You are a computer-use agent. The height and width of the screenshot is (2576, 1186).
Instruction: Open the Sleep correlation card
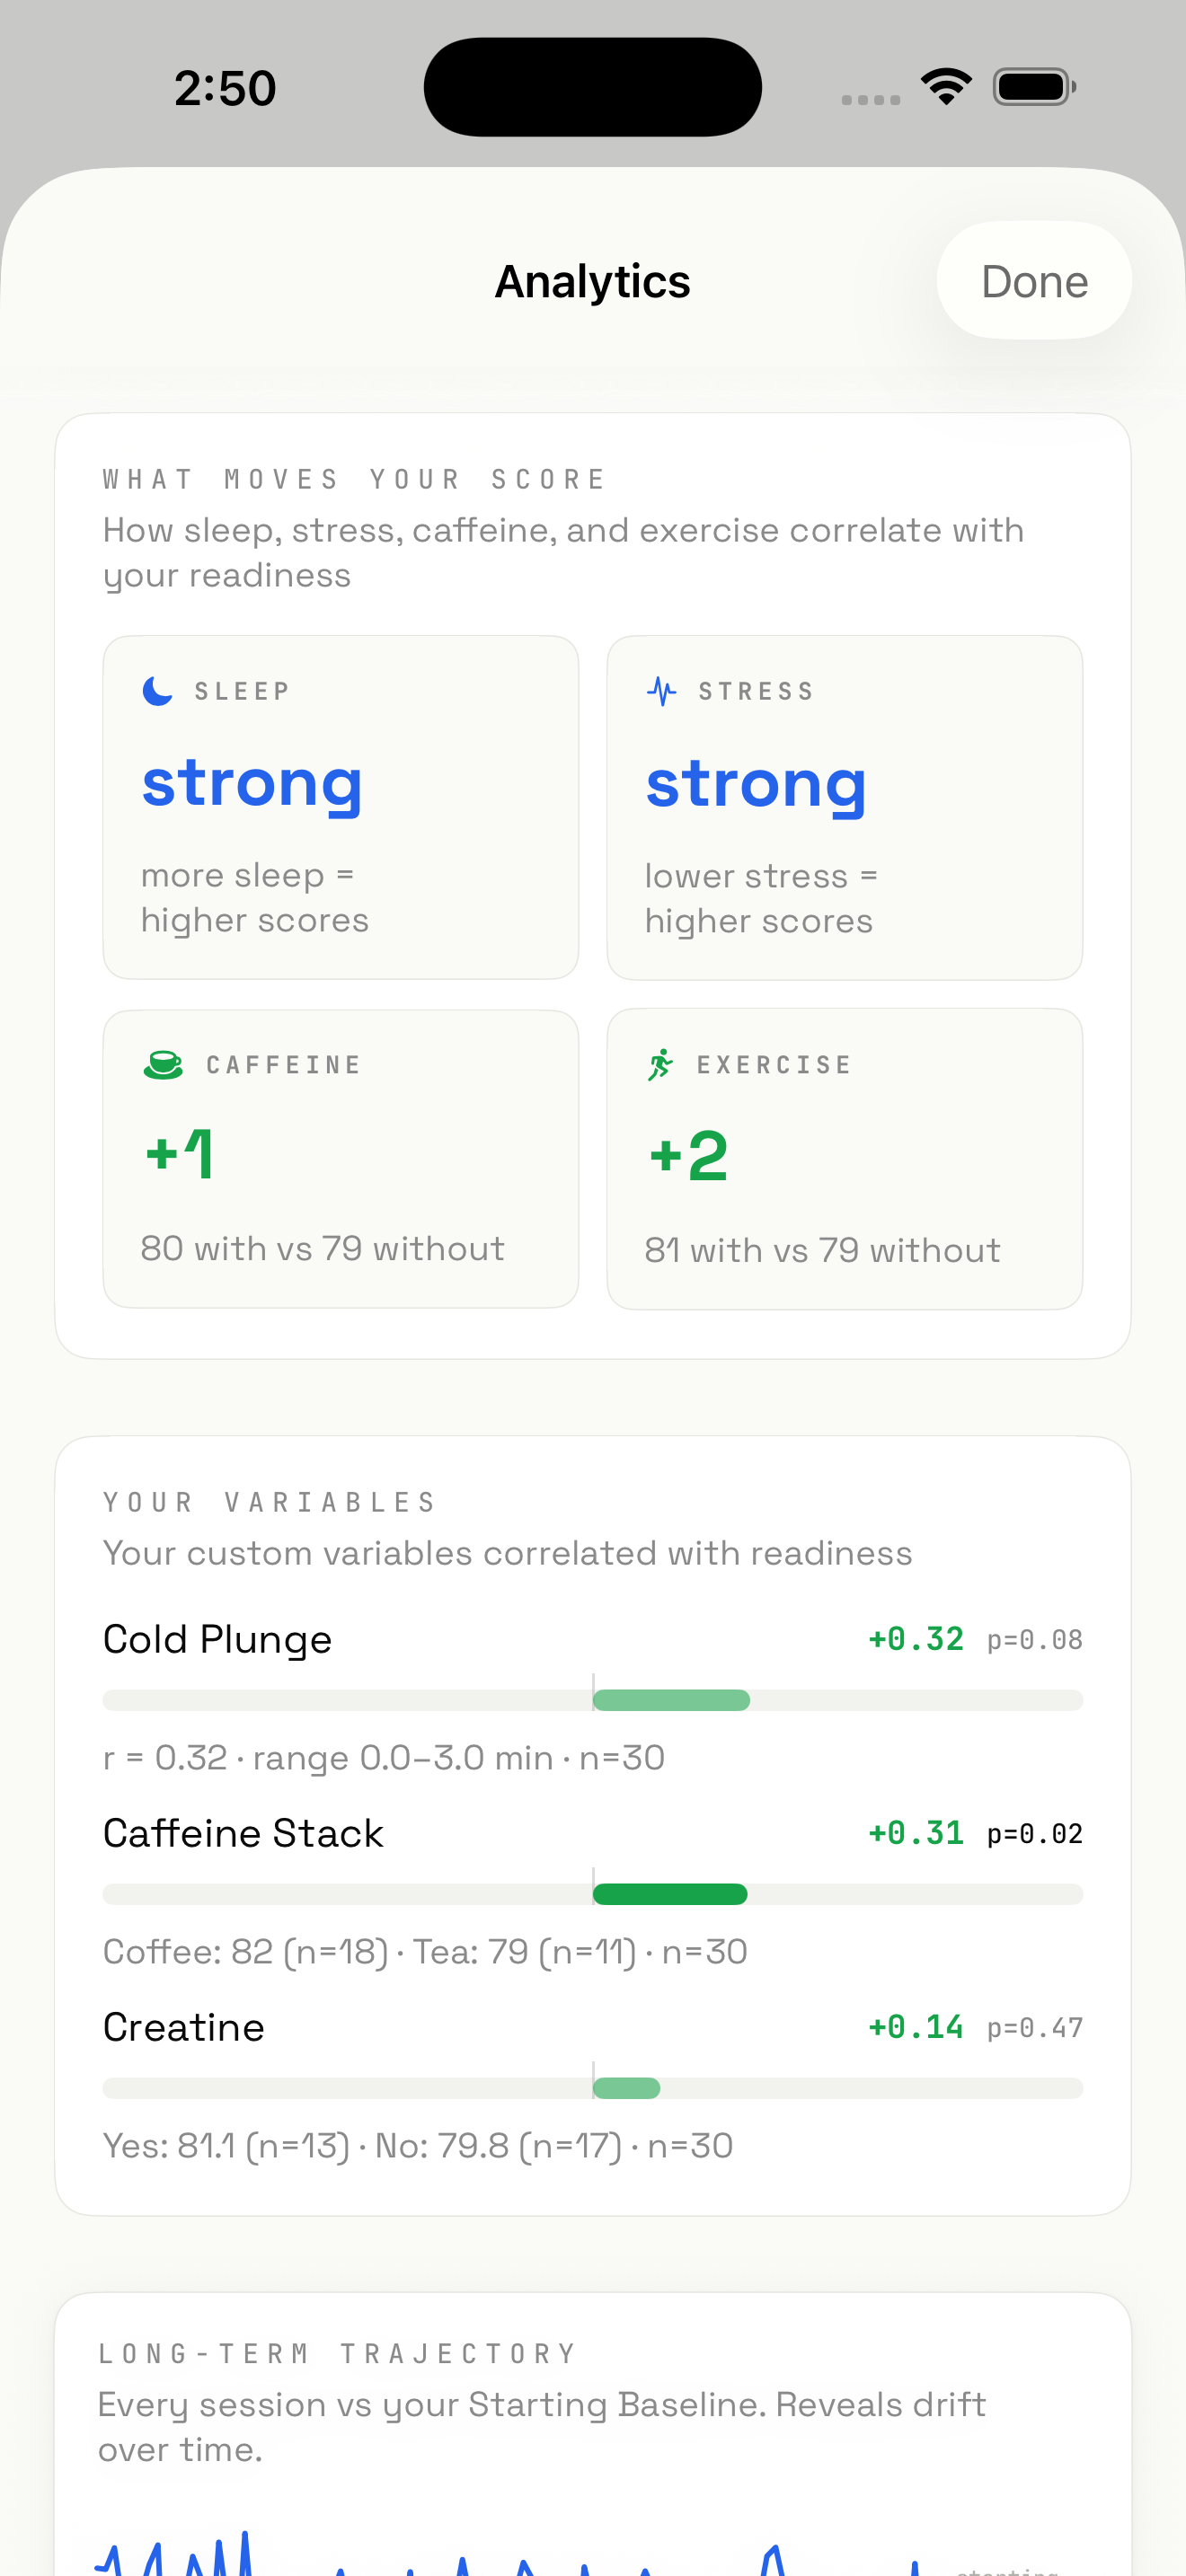click(340, 807)
